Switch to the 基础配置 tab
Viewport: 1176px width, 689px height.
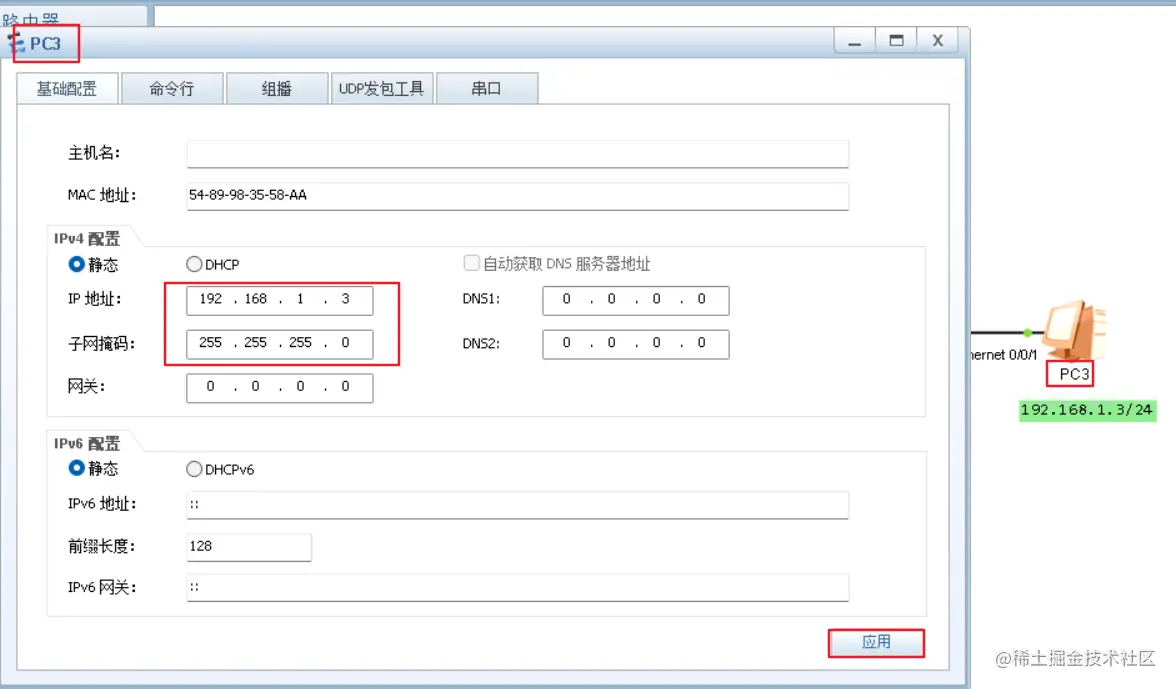pos(68,88)
